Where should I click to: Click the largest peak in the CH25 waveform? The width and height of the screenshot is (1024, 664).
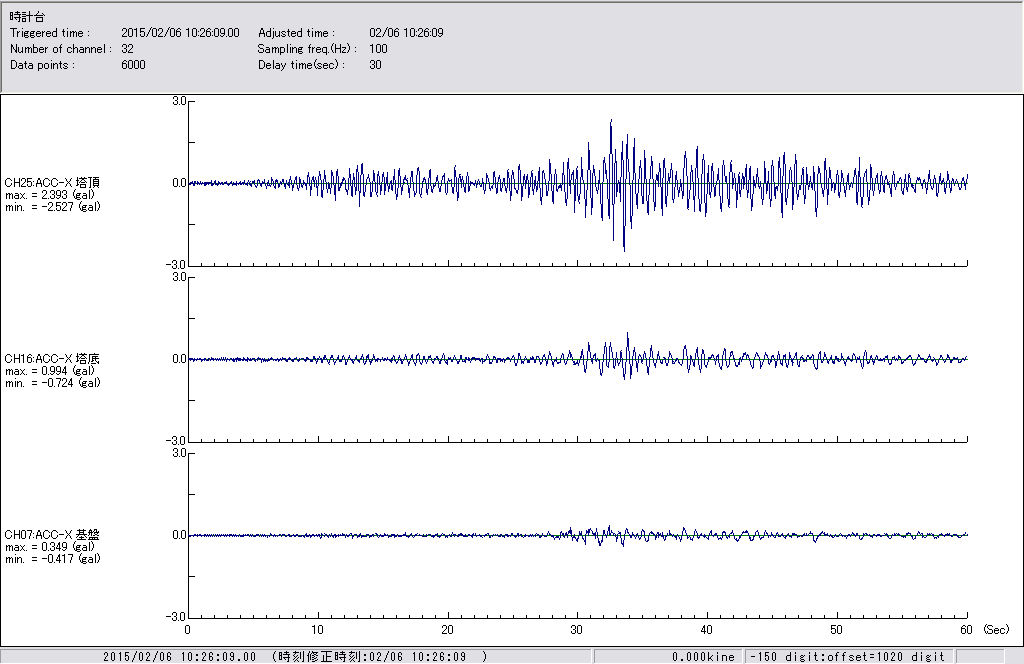tap(610, 122)
